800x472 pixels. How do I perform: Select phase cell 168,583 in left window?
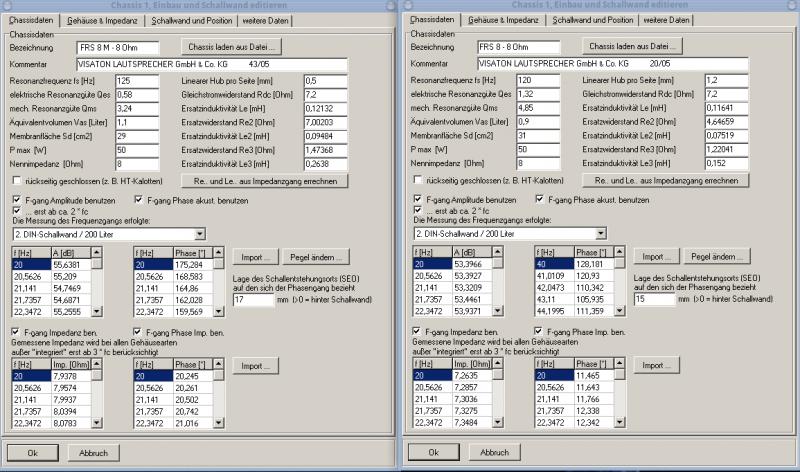193,277
